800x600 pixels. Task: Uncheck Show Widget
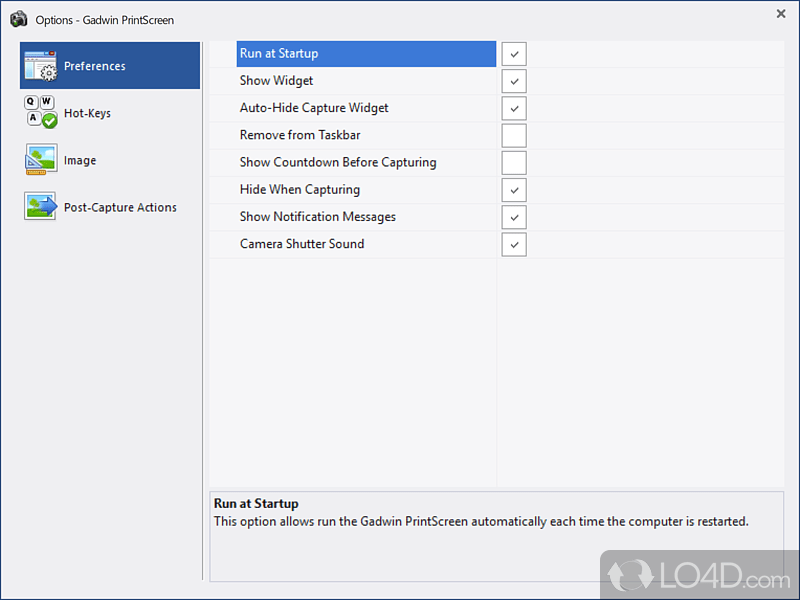coord(513,81)
